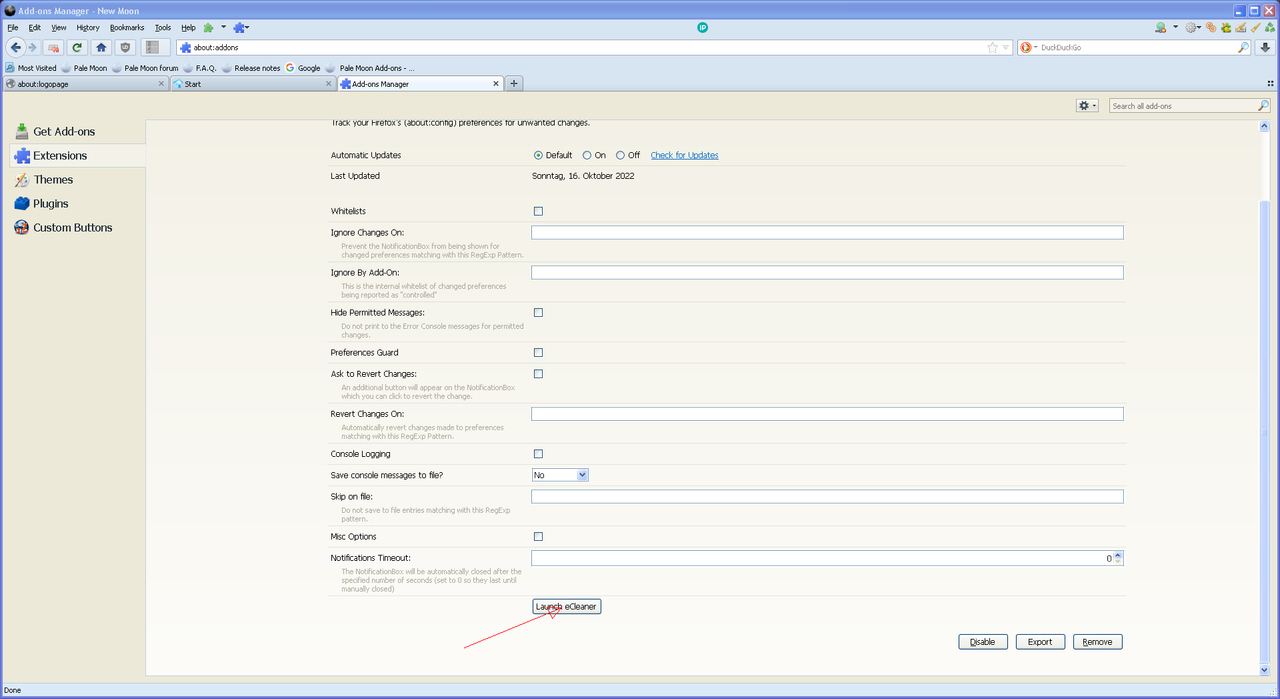
Task: Click the Remove button
Action: [1097, 642]
